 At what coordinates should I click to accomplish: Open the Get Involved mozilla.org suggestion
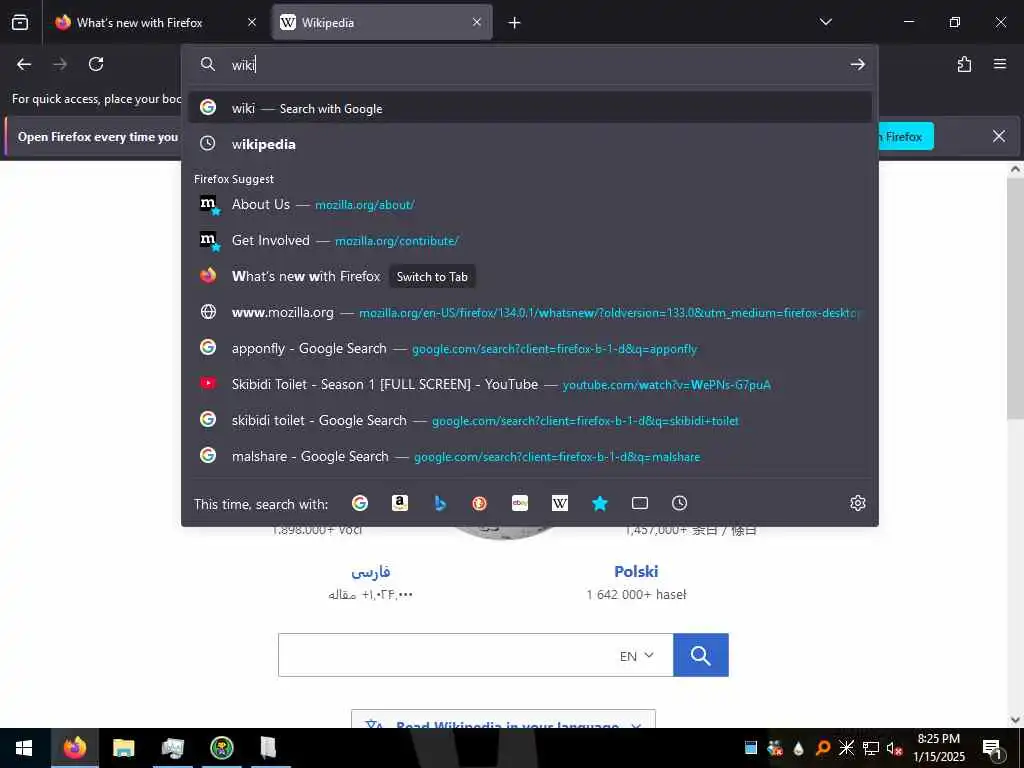pos(530,240)
